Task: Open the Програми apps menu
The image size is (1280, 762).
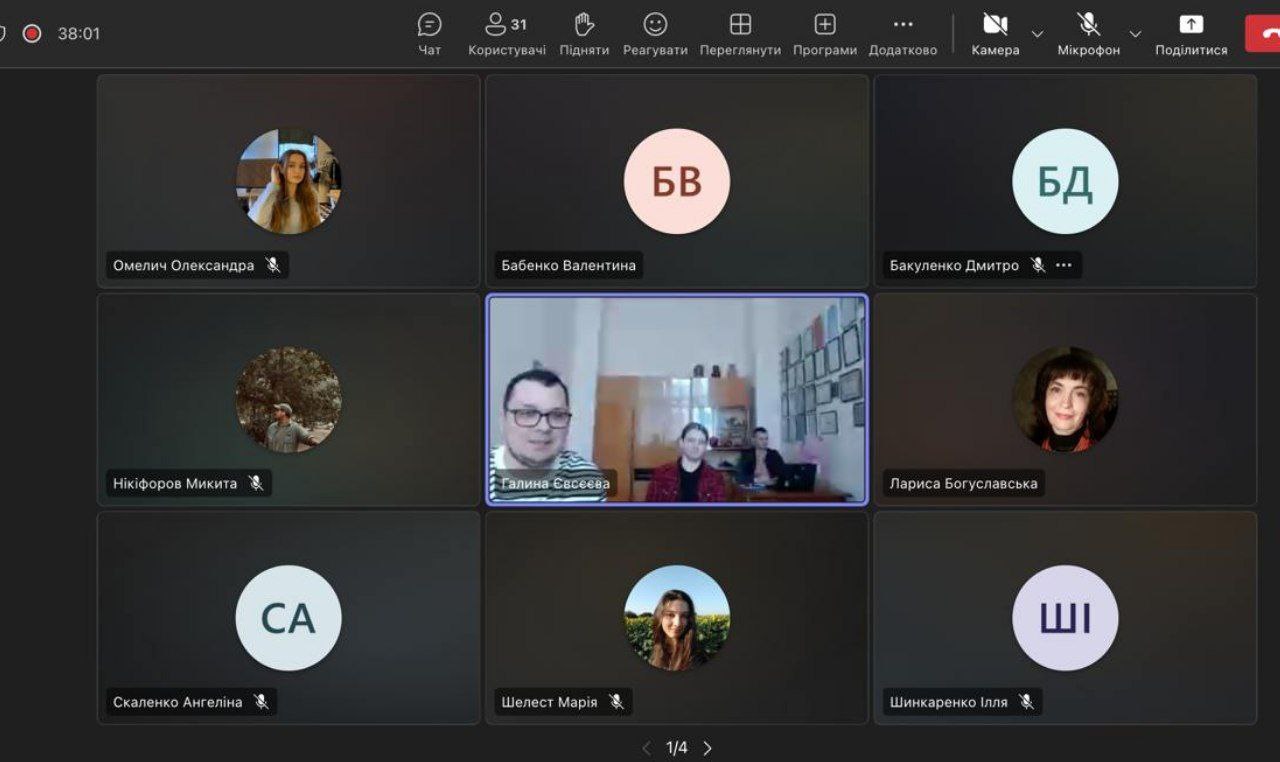Action: 825,34
